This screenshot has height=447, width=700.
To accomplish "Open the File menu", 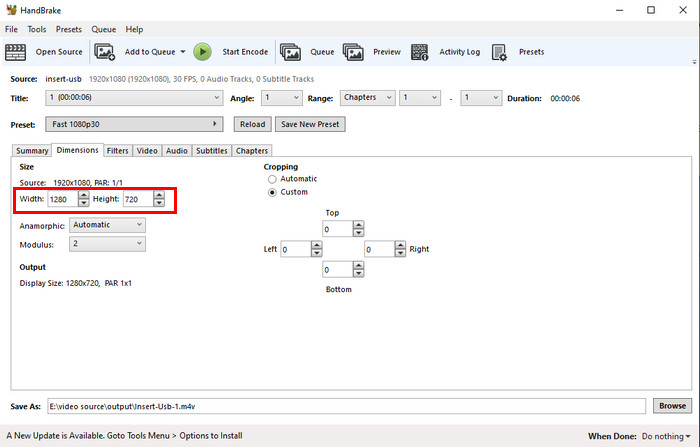I will tap(11, 29).
